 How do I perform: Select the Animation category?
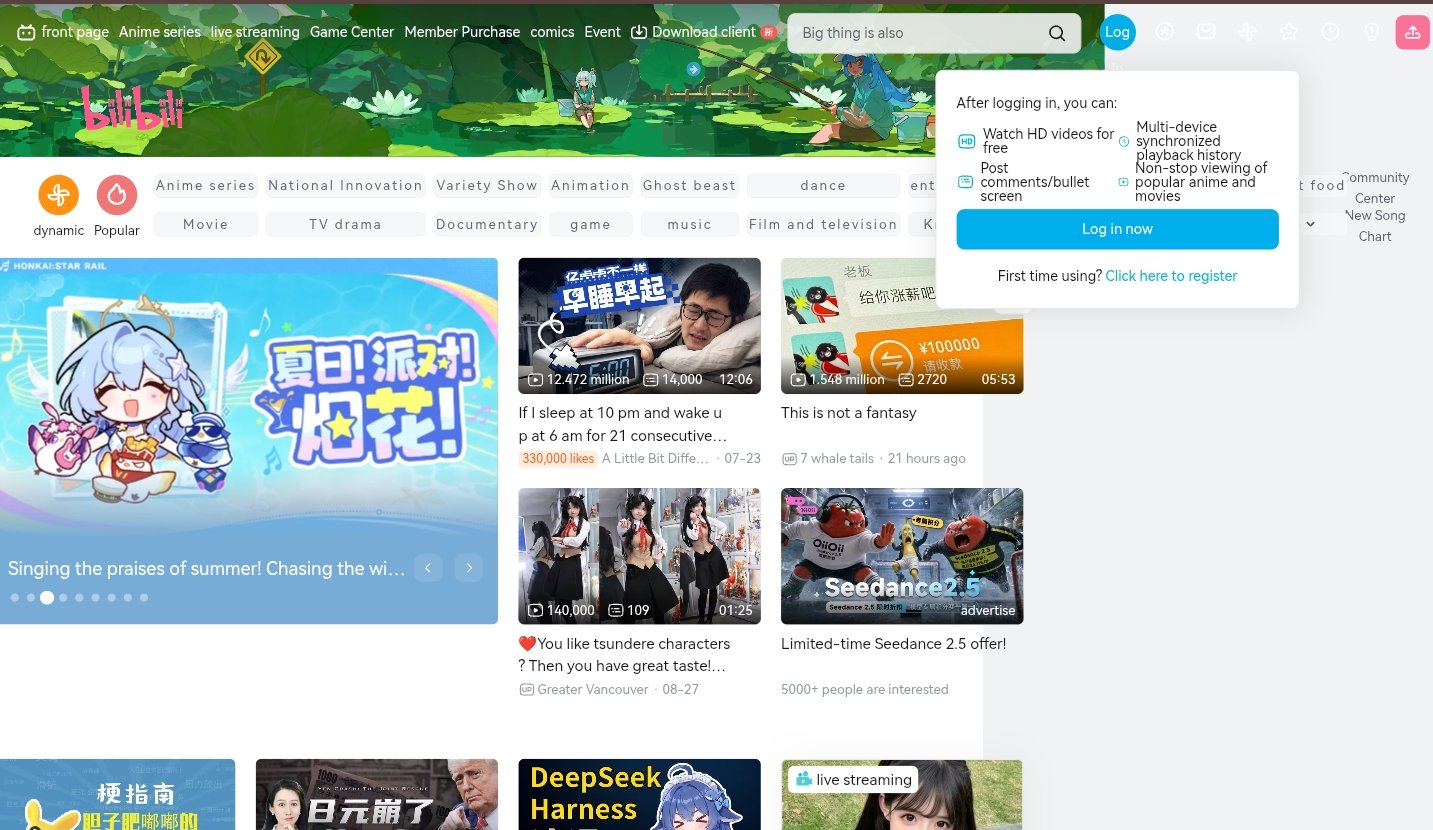click(590, 185)
